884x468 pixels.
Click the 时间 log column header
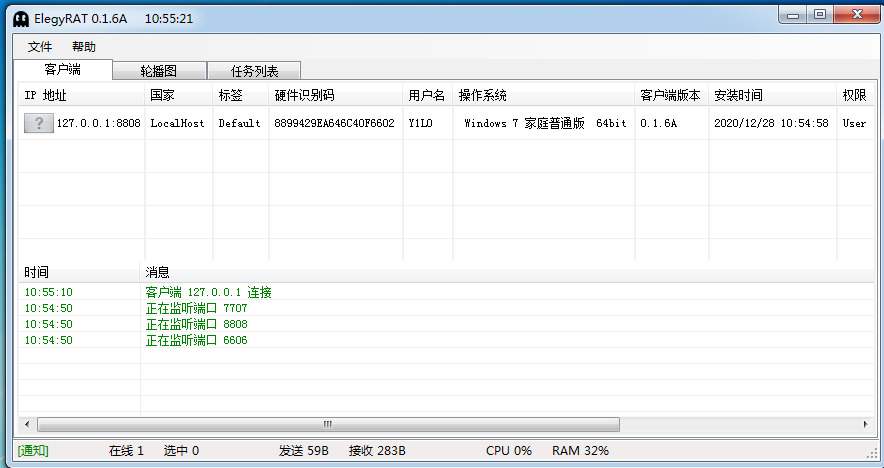pyautogui.click(x=79, y=272)
